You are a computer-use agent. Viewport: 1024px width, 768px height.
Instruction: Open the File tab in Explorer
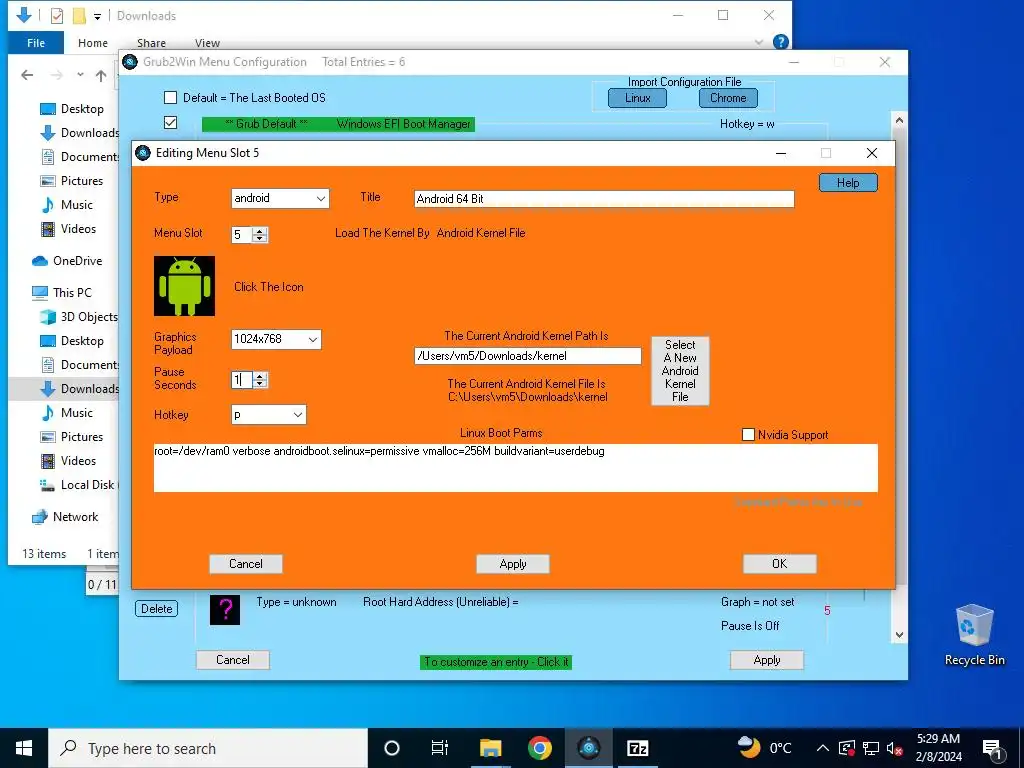(x=36, y=42)
